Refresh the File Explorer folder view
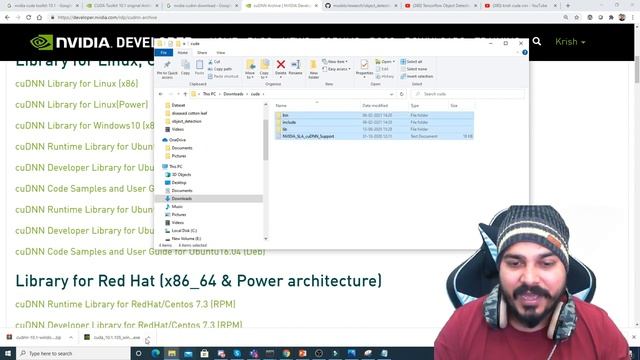The image size is (640, 360). click(x=402, y=94)
